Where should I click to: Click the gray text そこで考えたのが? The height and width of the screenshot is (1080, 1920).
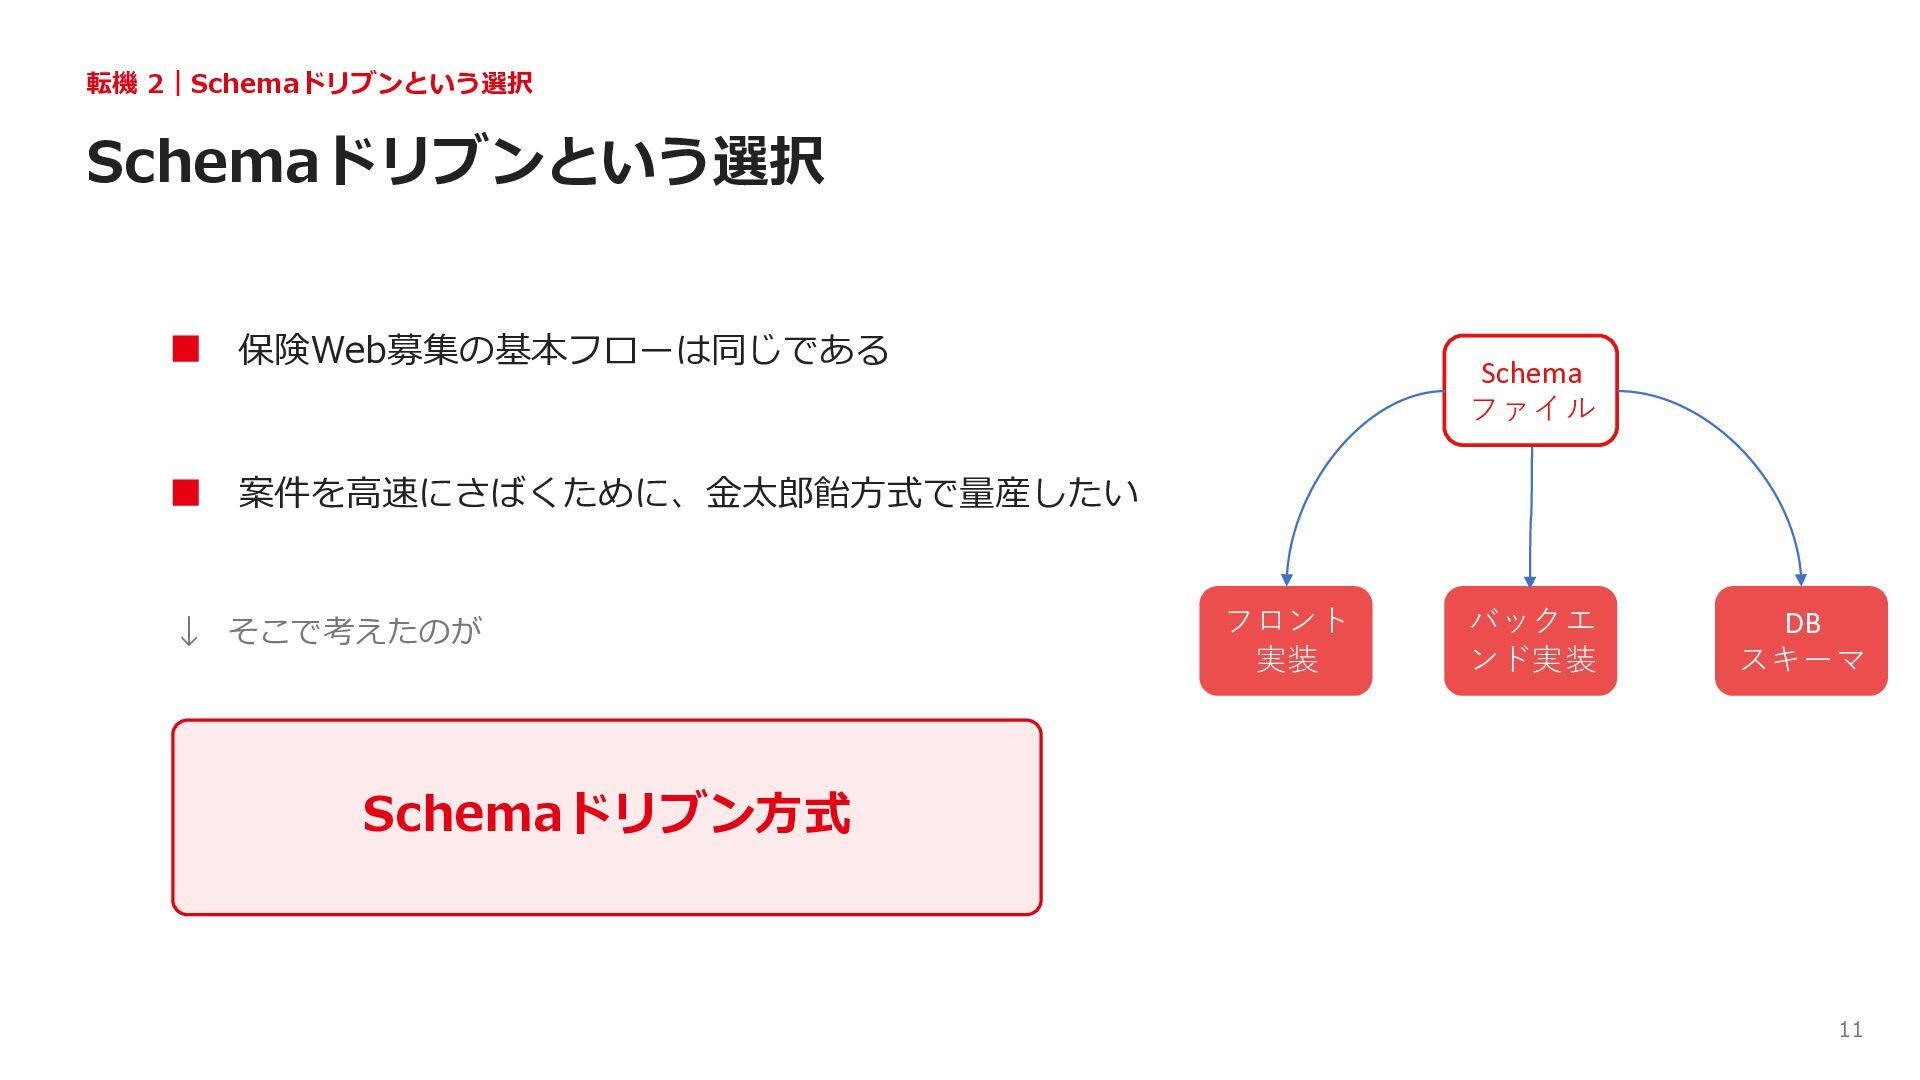click(x=355, y=630)
